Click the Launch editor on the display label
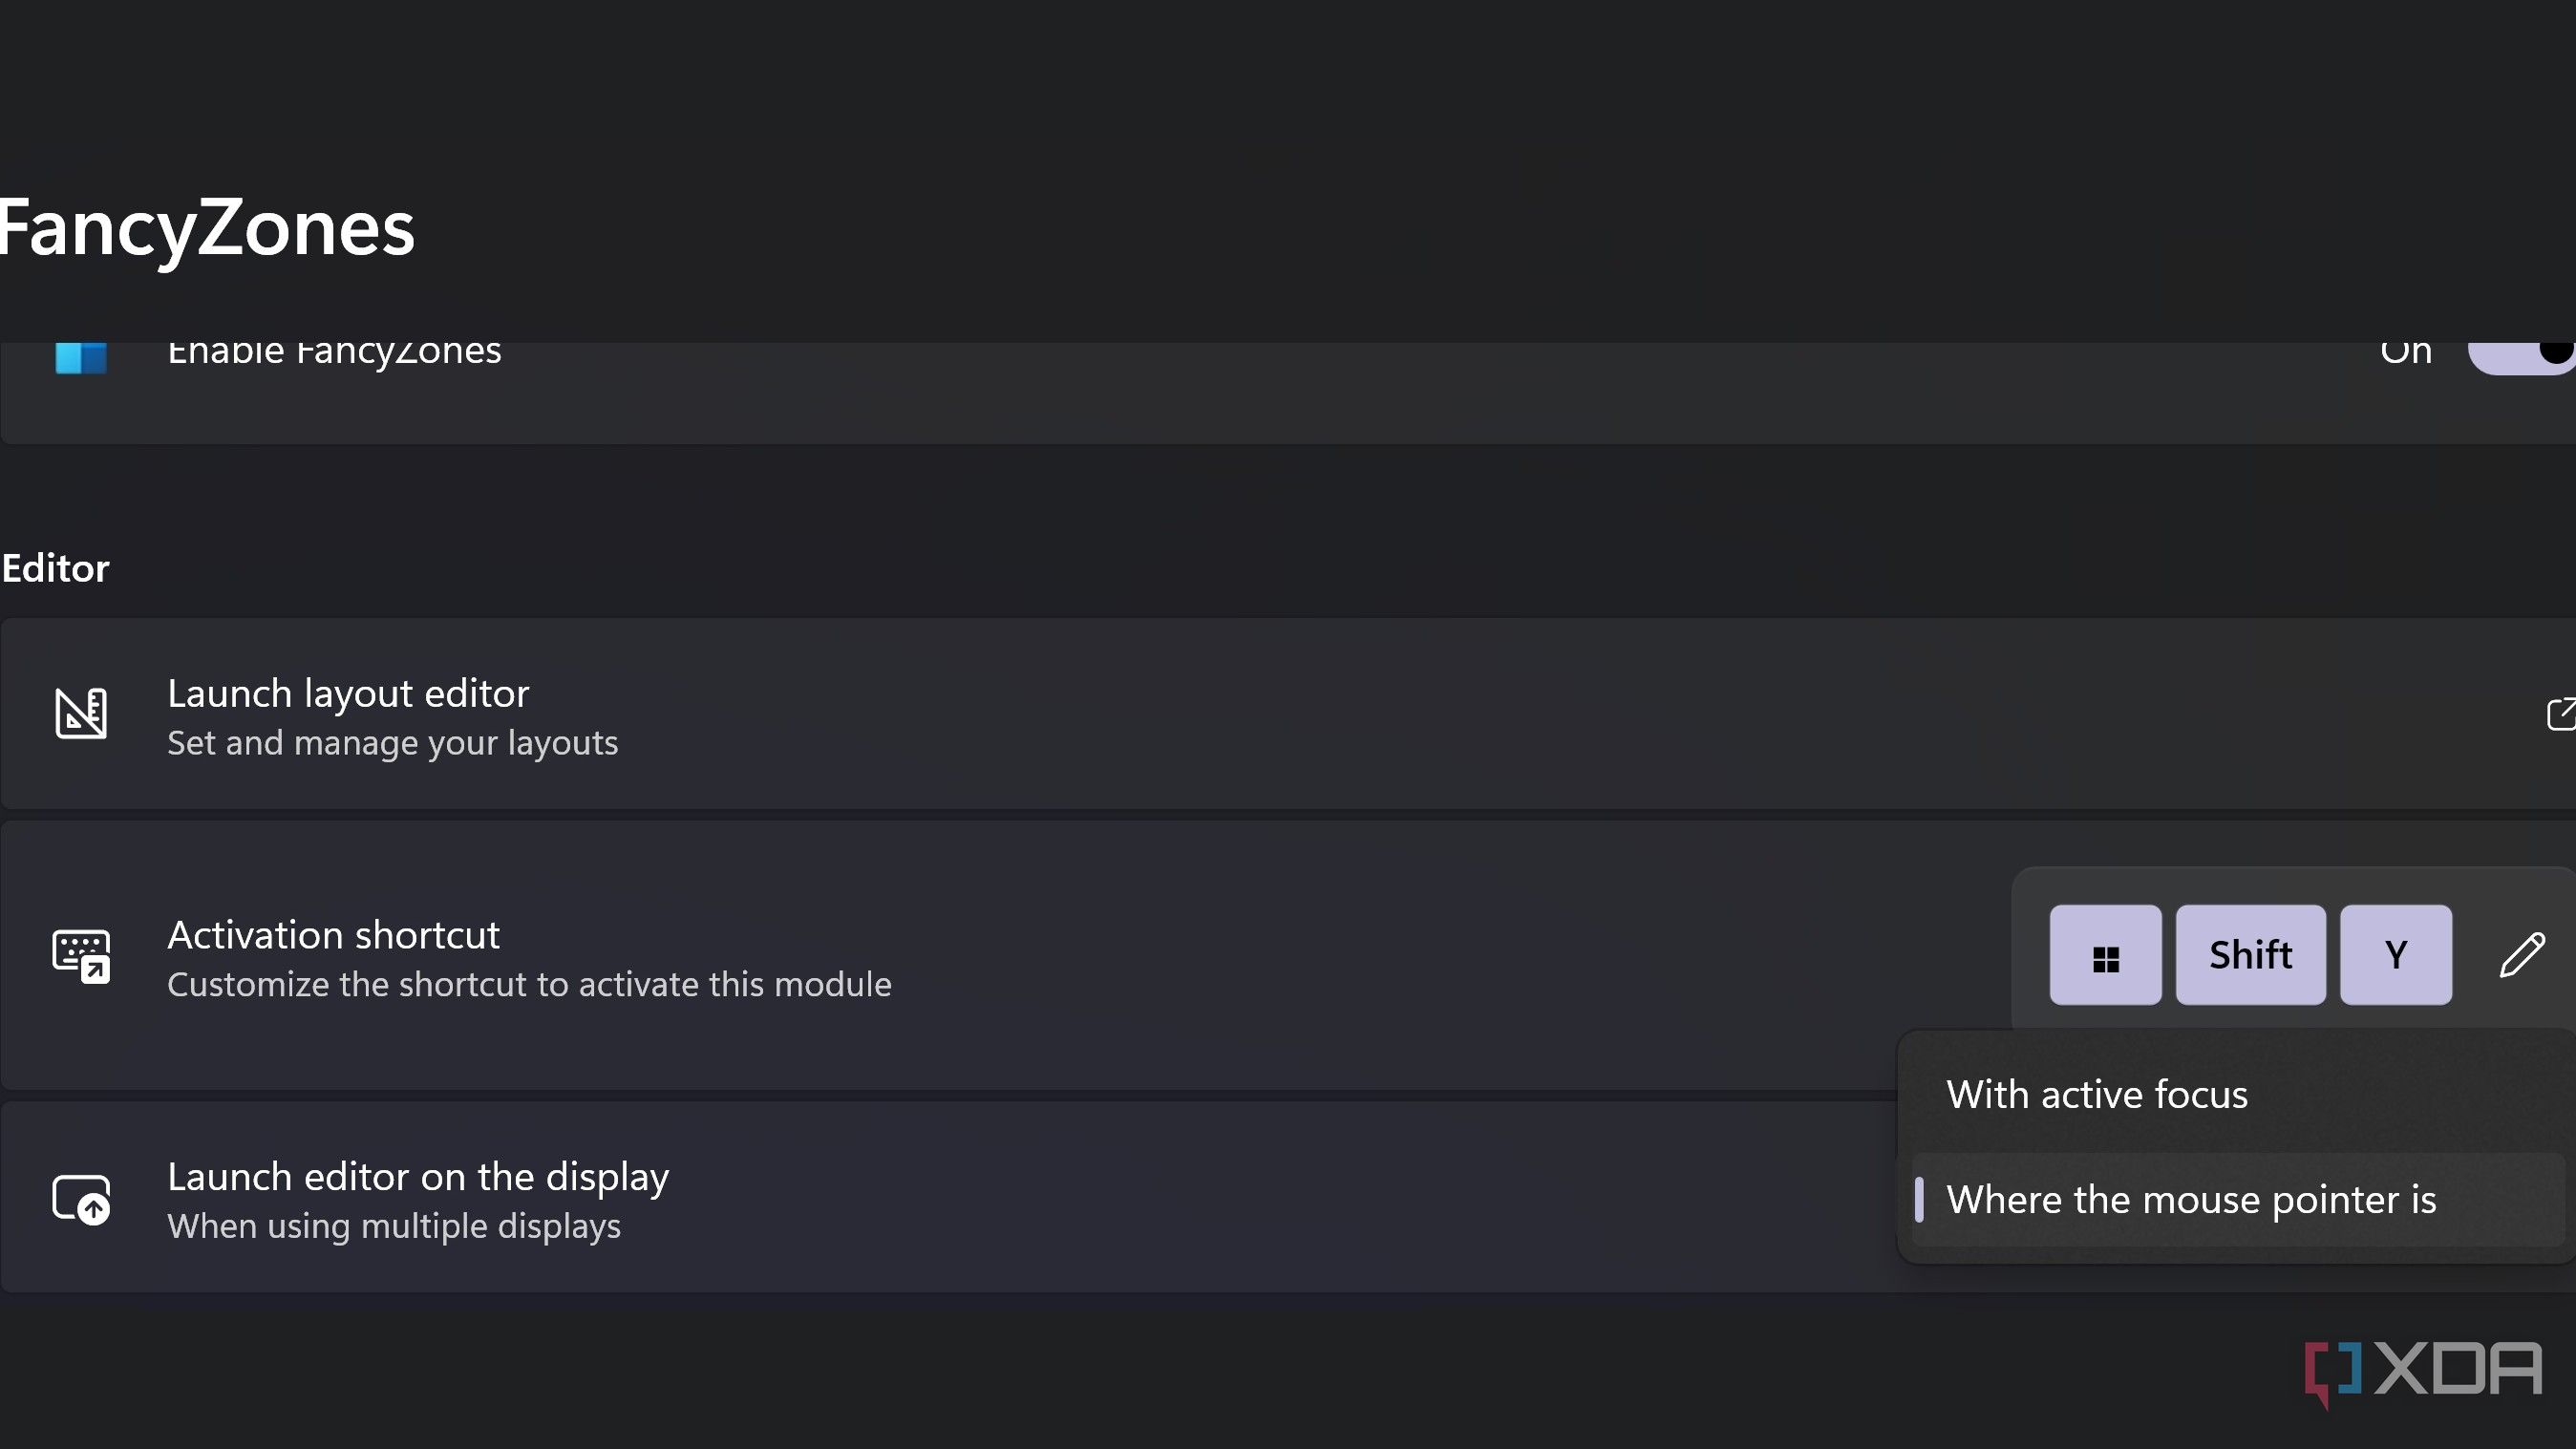Screen dimensions: 2576x1449 click(417, 1177)
